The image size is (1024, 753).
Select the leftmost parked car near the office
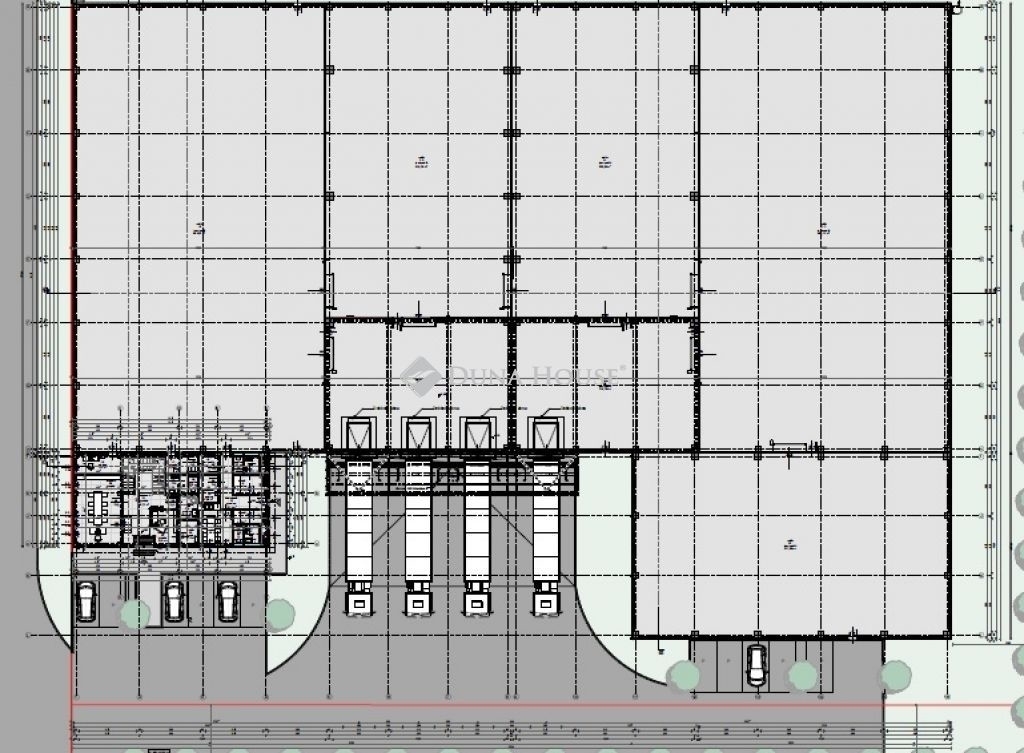pyautogui.click(x=85, y=601)
